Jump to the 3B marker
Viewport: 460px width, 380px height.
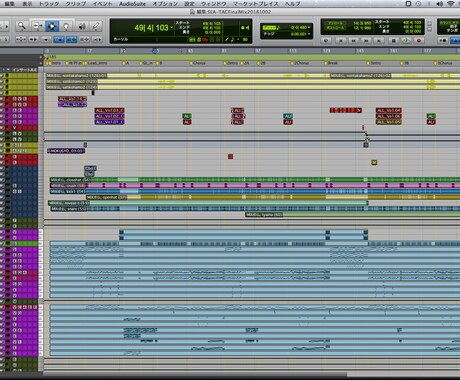pyautogui.click(x=404, y=63)
